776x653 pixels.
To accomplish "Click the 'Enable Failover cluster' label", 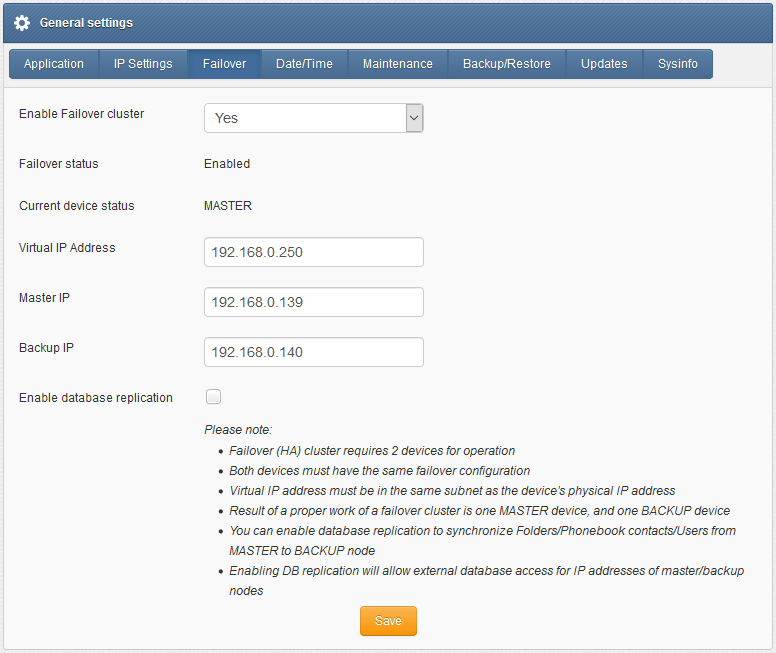I will click(82, 114).
